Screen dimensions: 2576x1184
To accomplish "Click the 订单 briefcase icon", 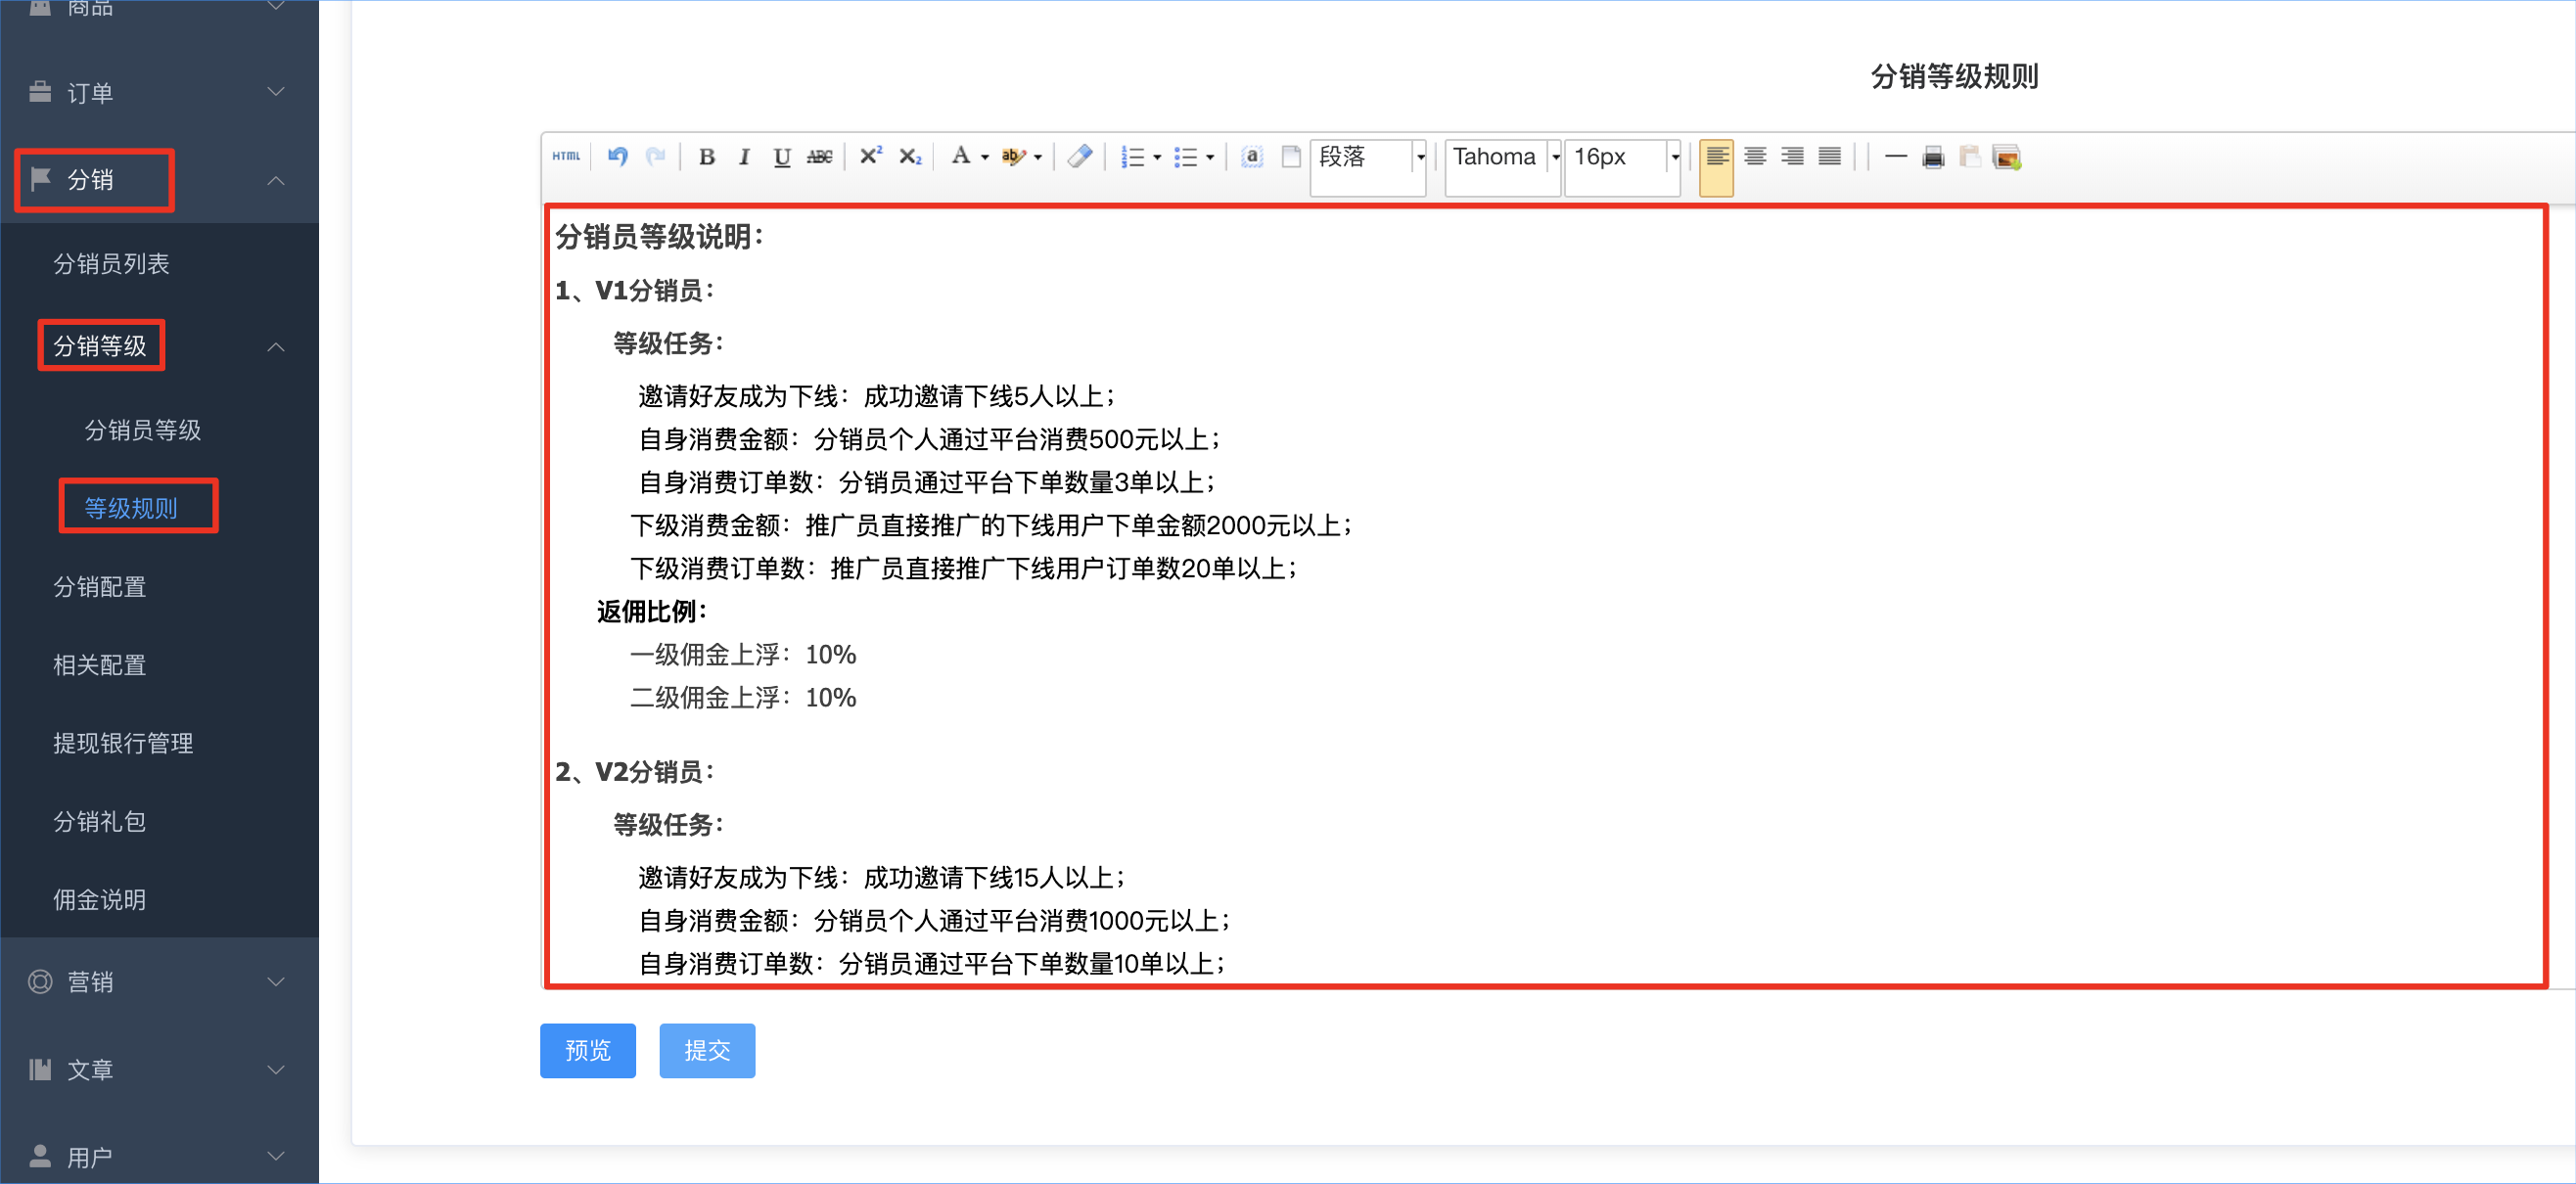I will coord(40,92).
